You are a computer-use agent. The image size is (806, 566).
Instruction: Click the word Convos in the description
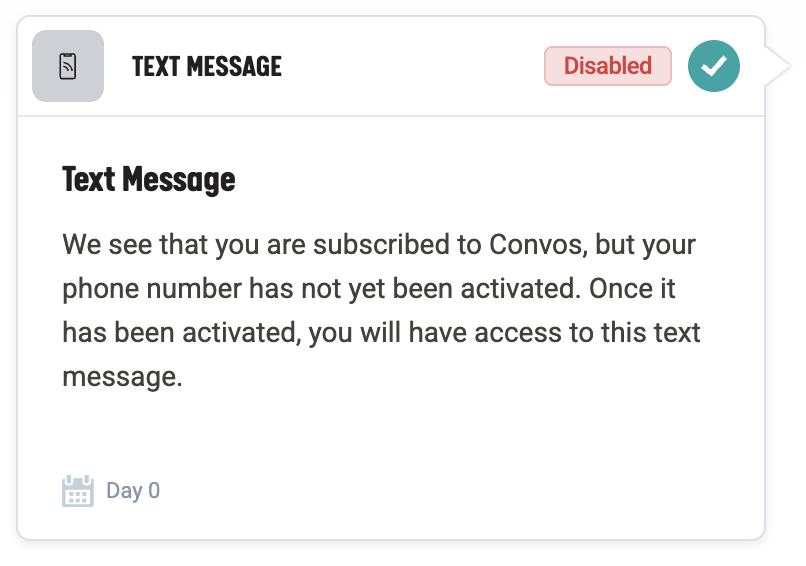(x=533, y=244)
